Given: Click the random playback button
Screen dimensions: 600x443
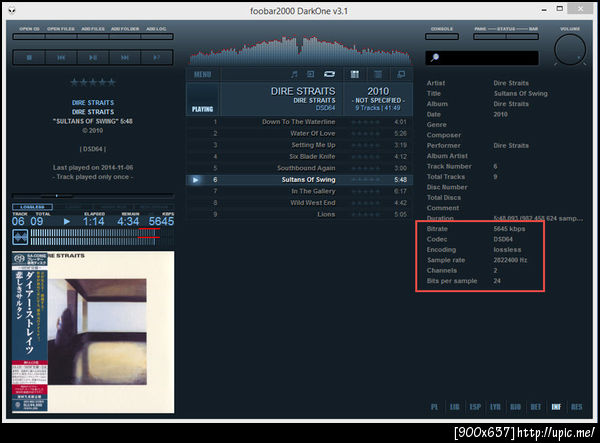Looking at the screenshot, I should click(157, 57).
